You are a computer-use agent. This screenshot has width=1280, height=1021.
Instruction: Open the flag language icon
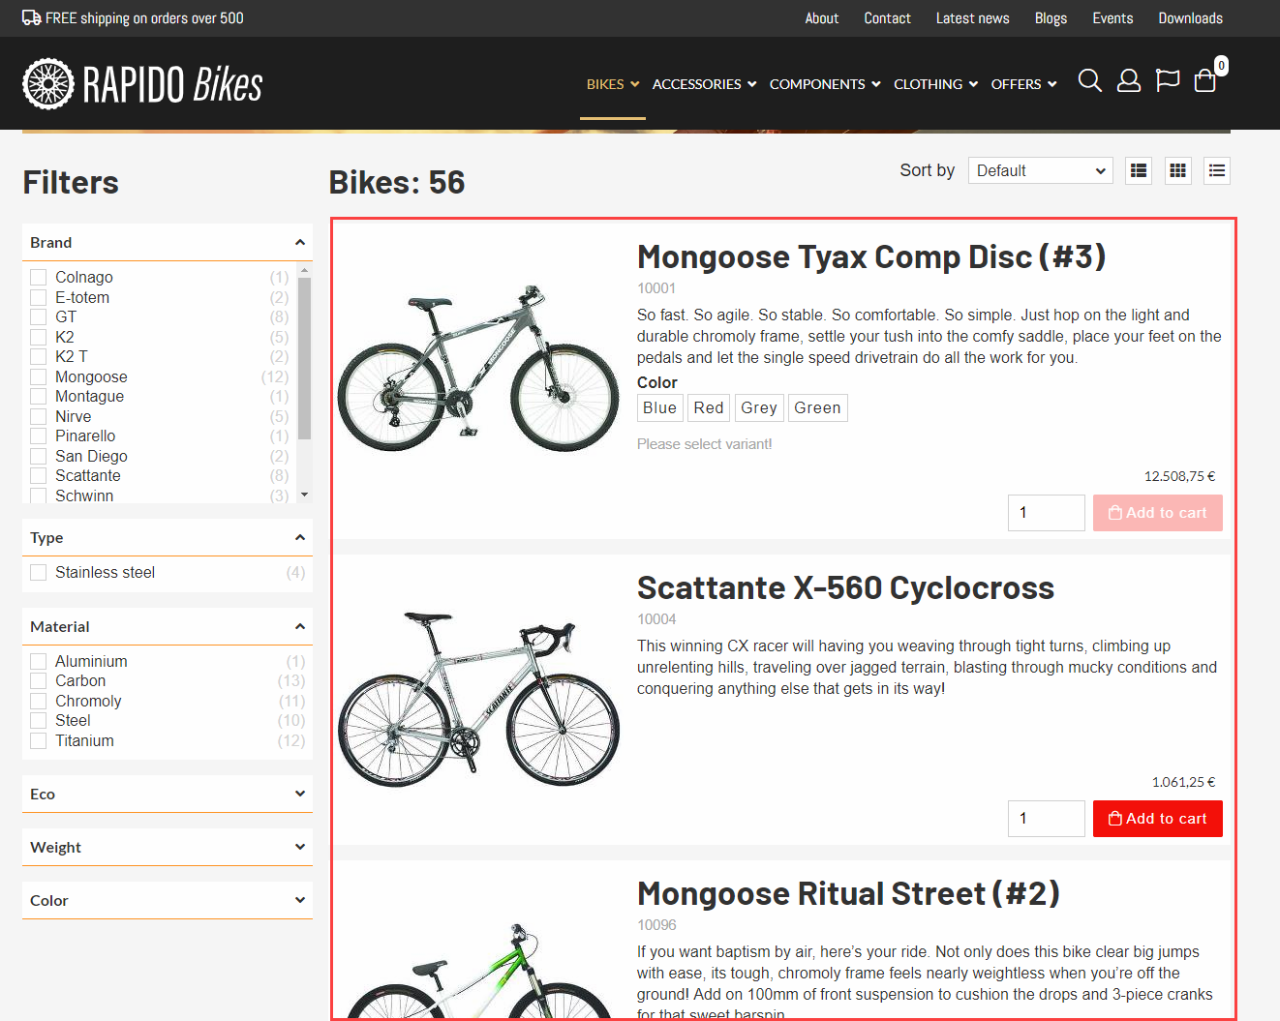[1167, 81]
